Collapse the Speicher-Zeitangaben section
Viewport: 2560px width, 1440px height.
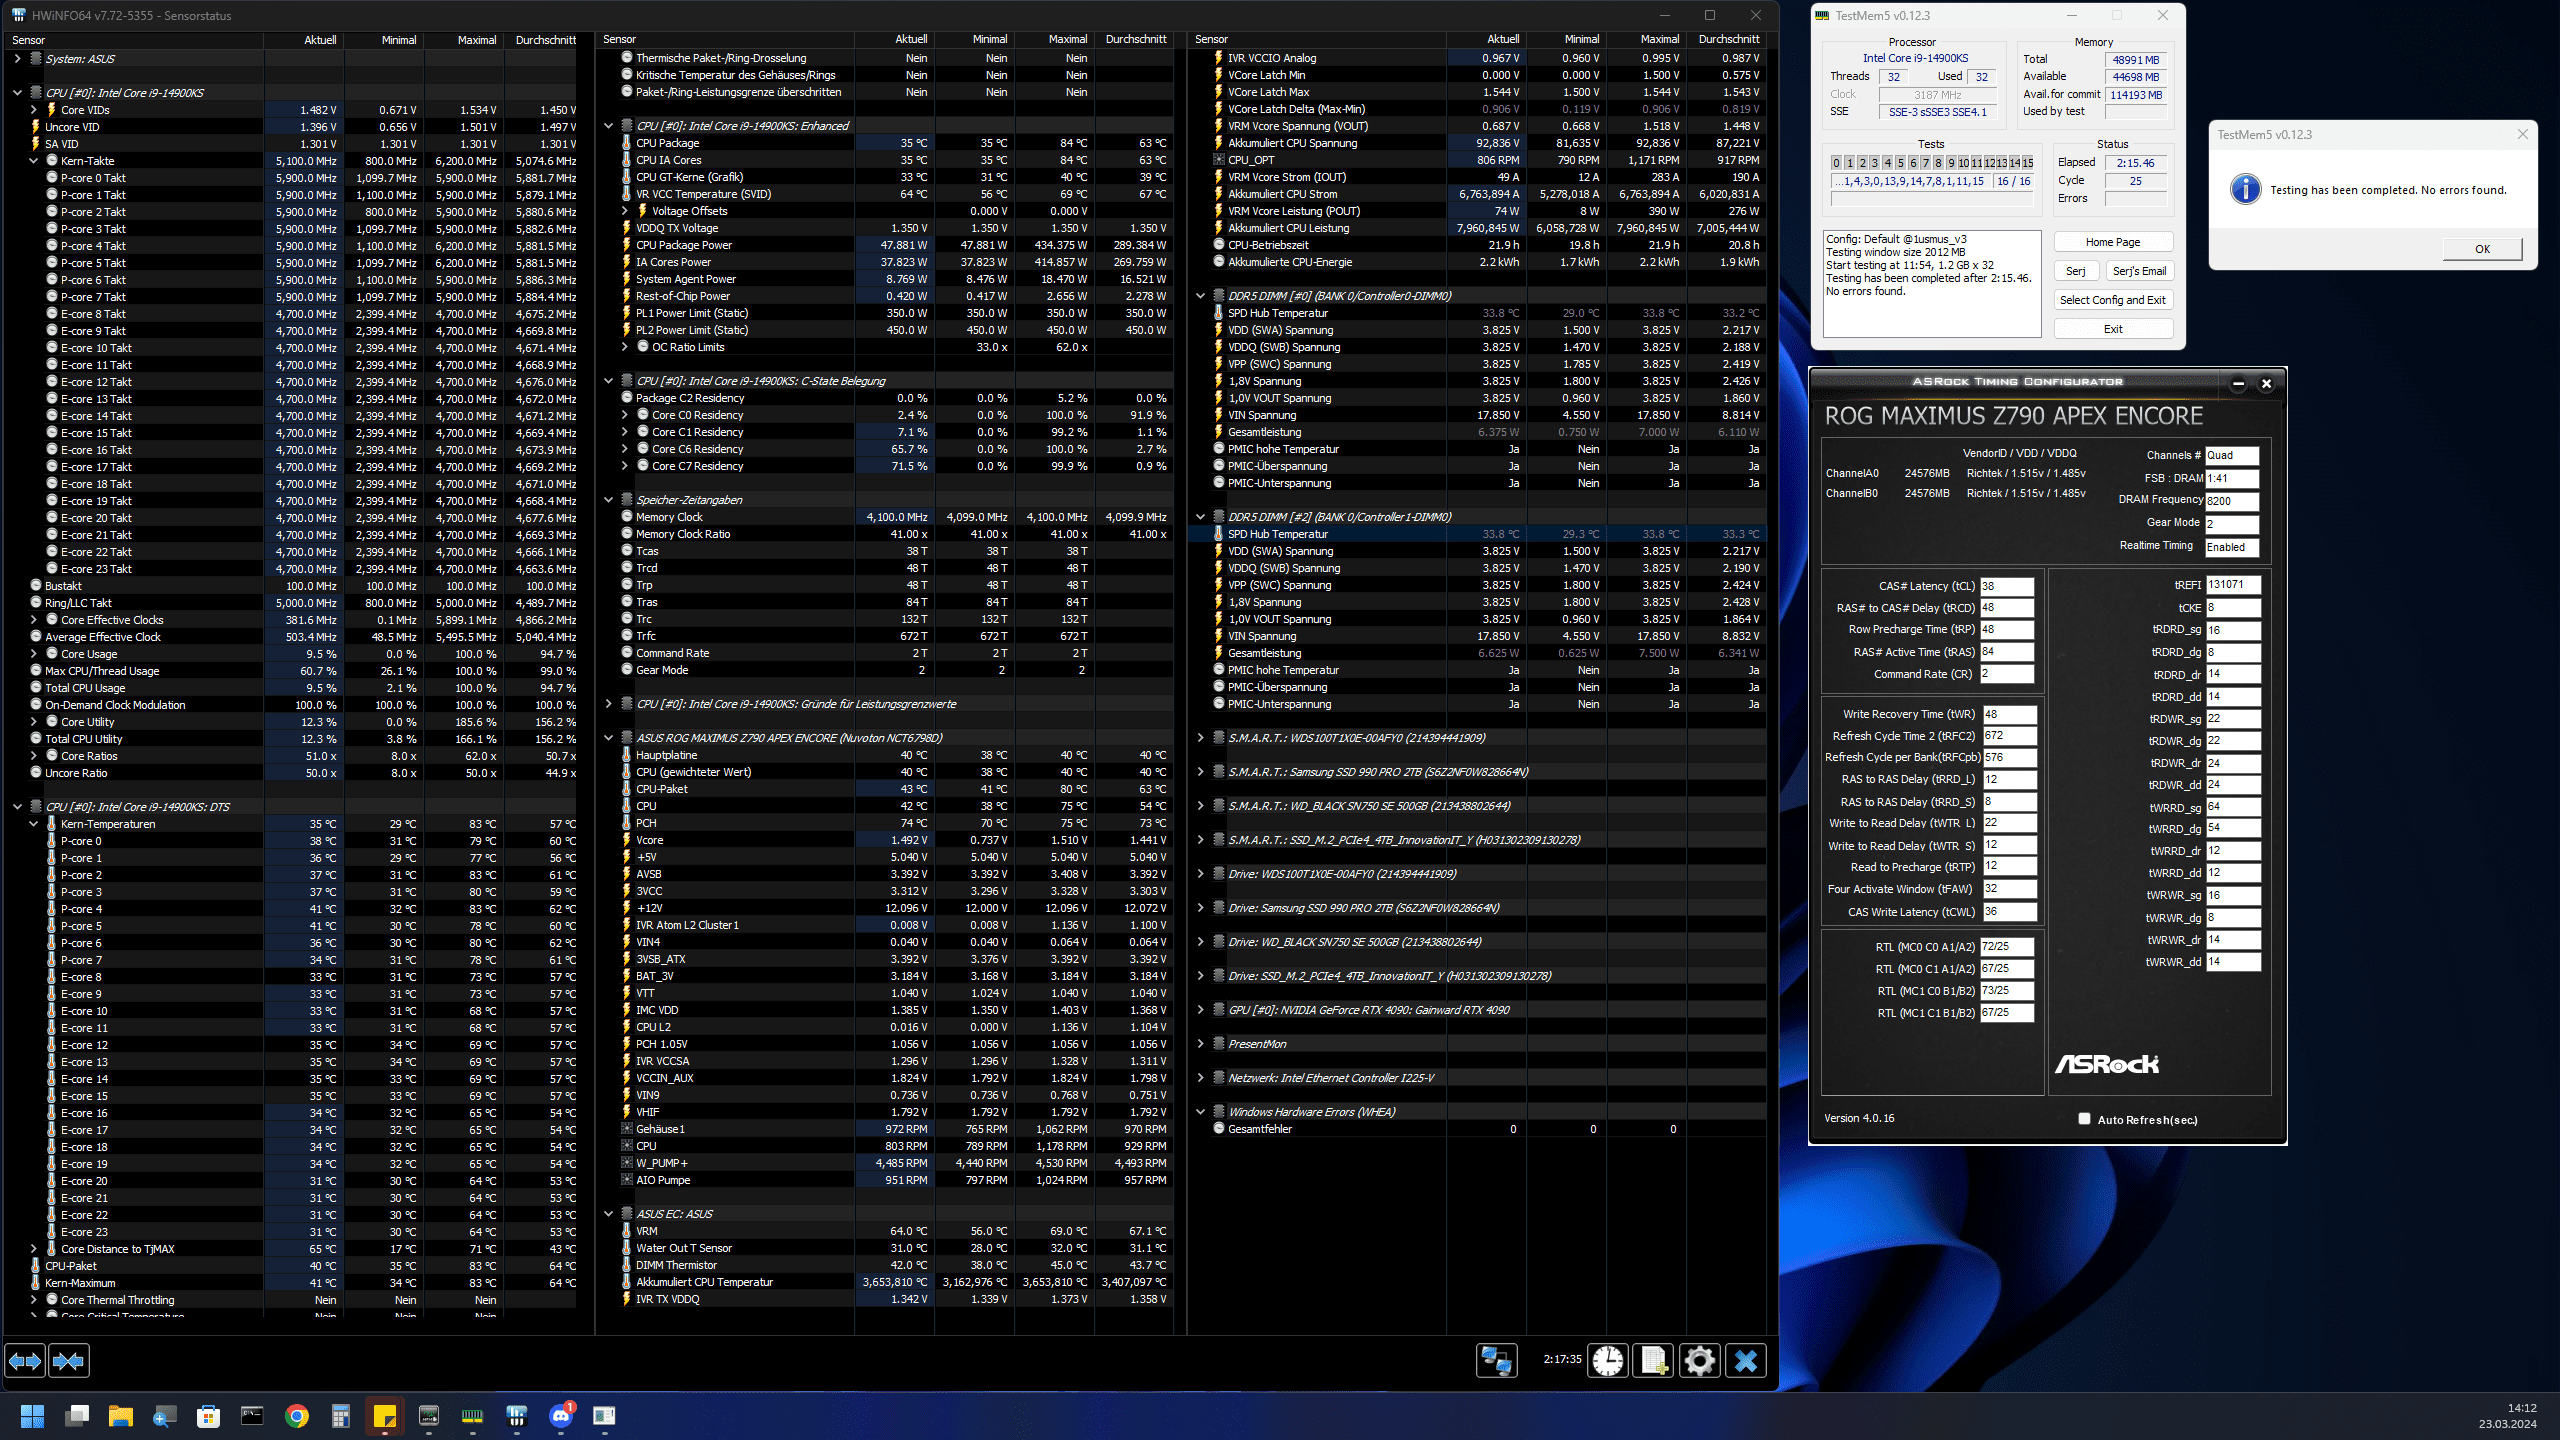[x=609, y=500]
